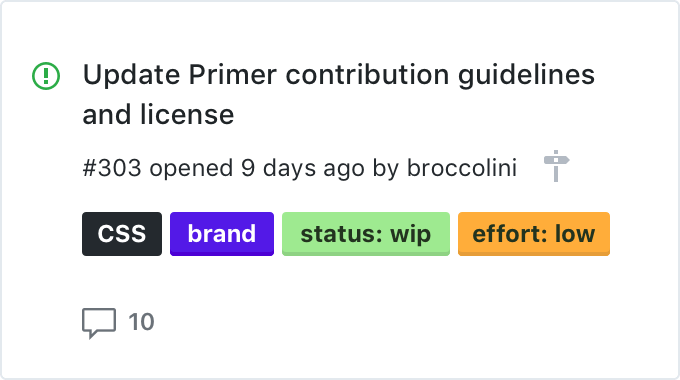Filter by the purple brand label

pyautogui.click(x=222, y=234)
